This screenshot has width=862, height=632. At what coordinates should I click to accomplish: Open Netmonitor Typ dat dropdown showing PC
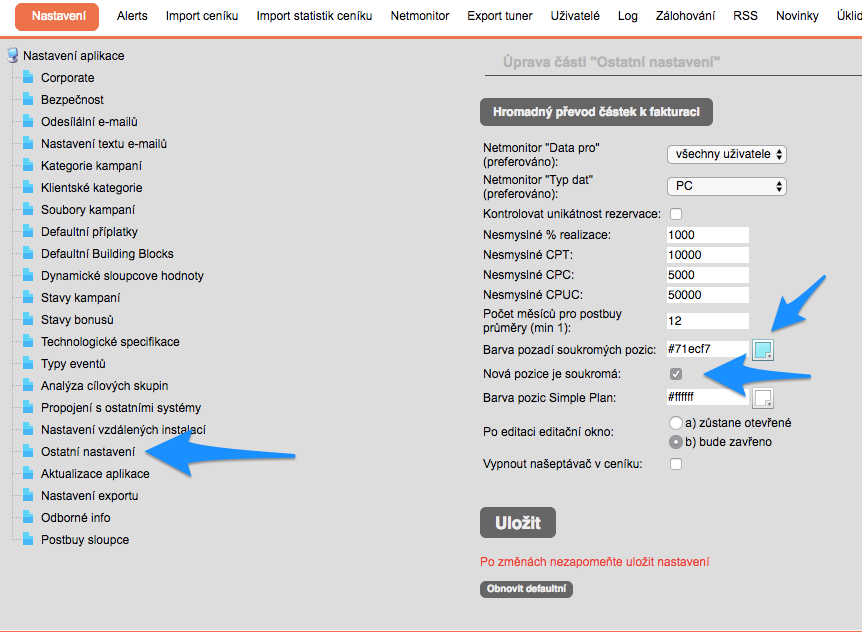click(727, 186)
